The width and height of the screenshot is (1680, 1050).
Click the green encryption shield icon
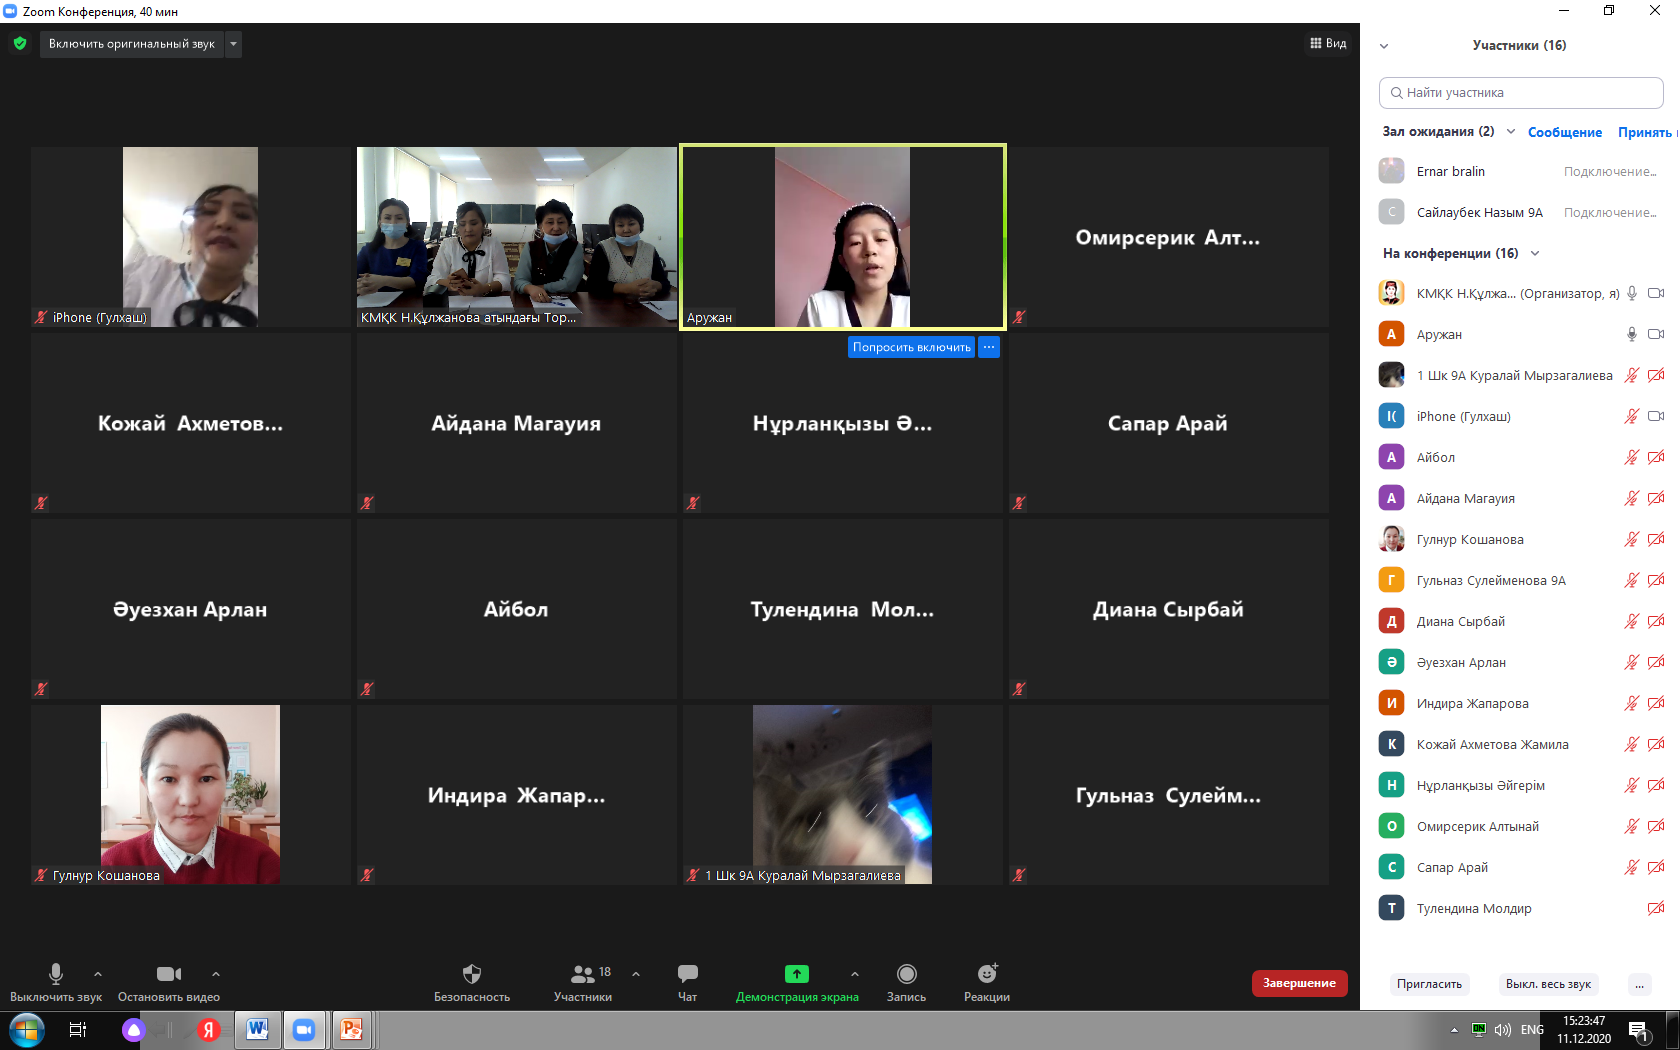tap(20, 44)
